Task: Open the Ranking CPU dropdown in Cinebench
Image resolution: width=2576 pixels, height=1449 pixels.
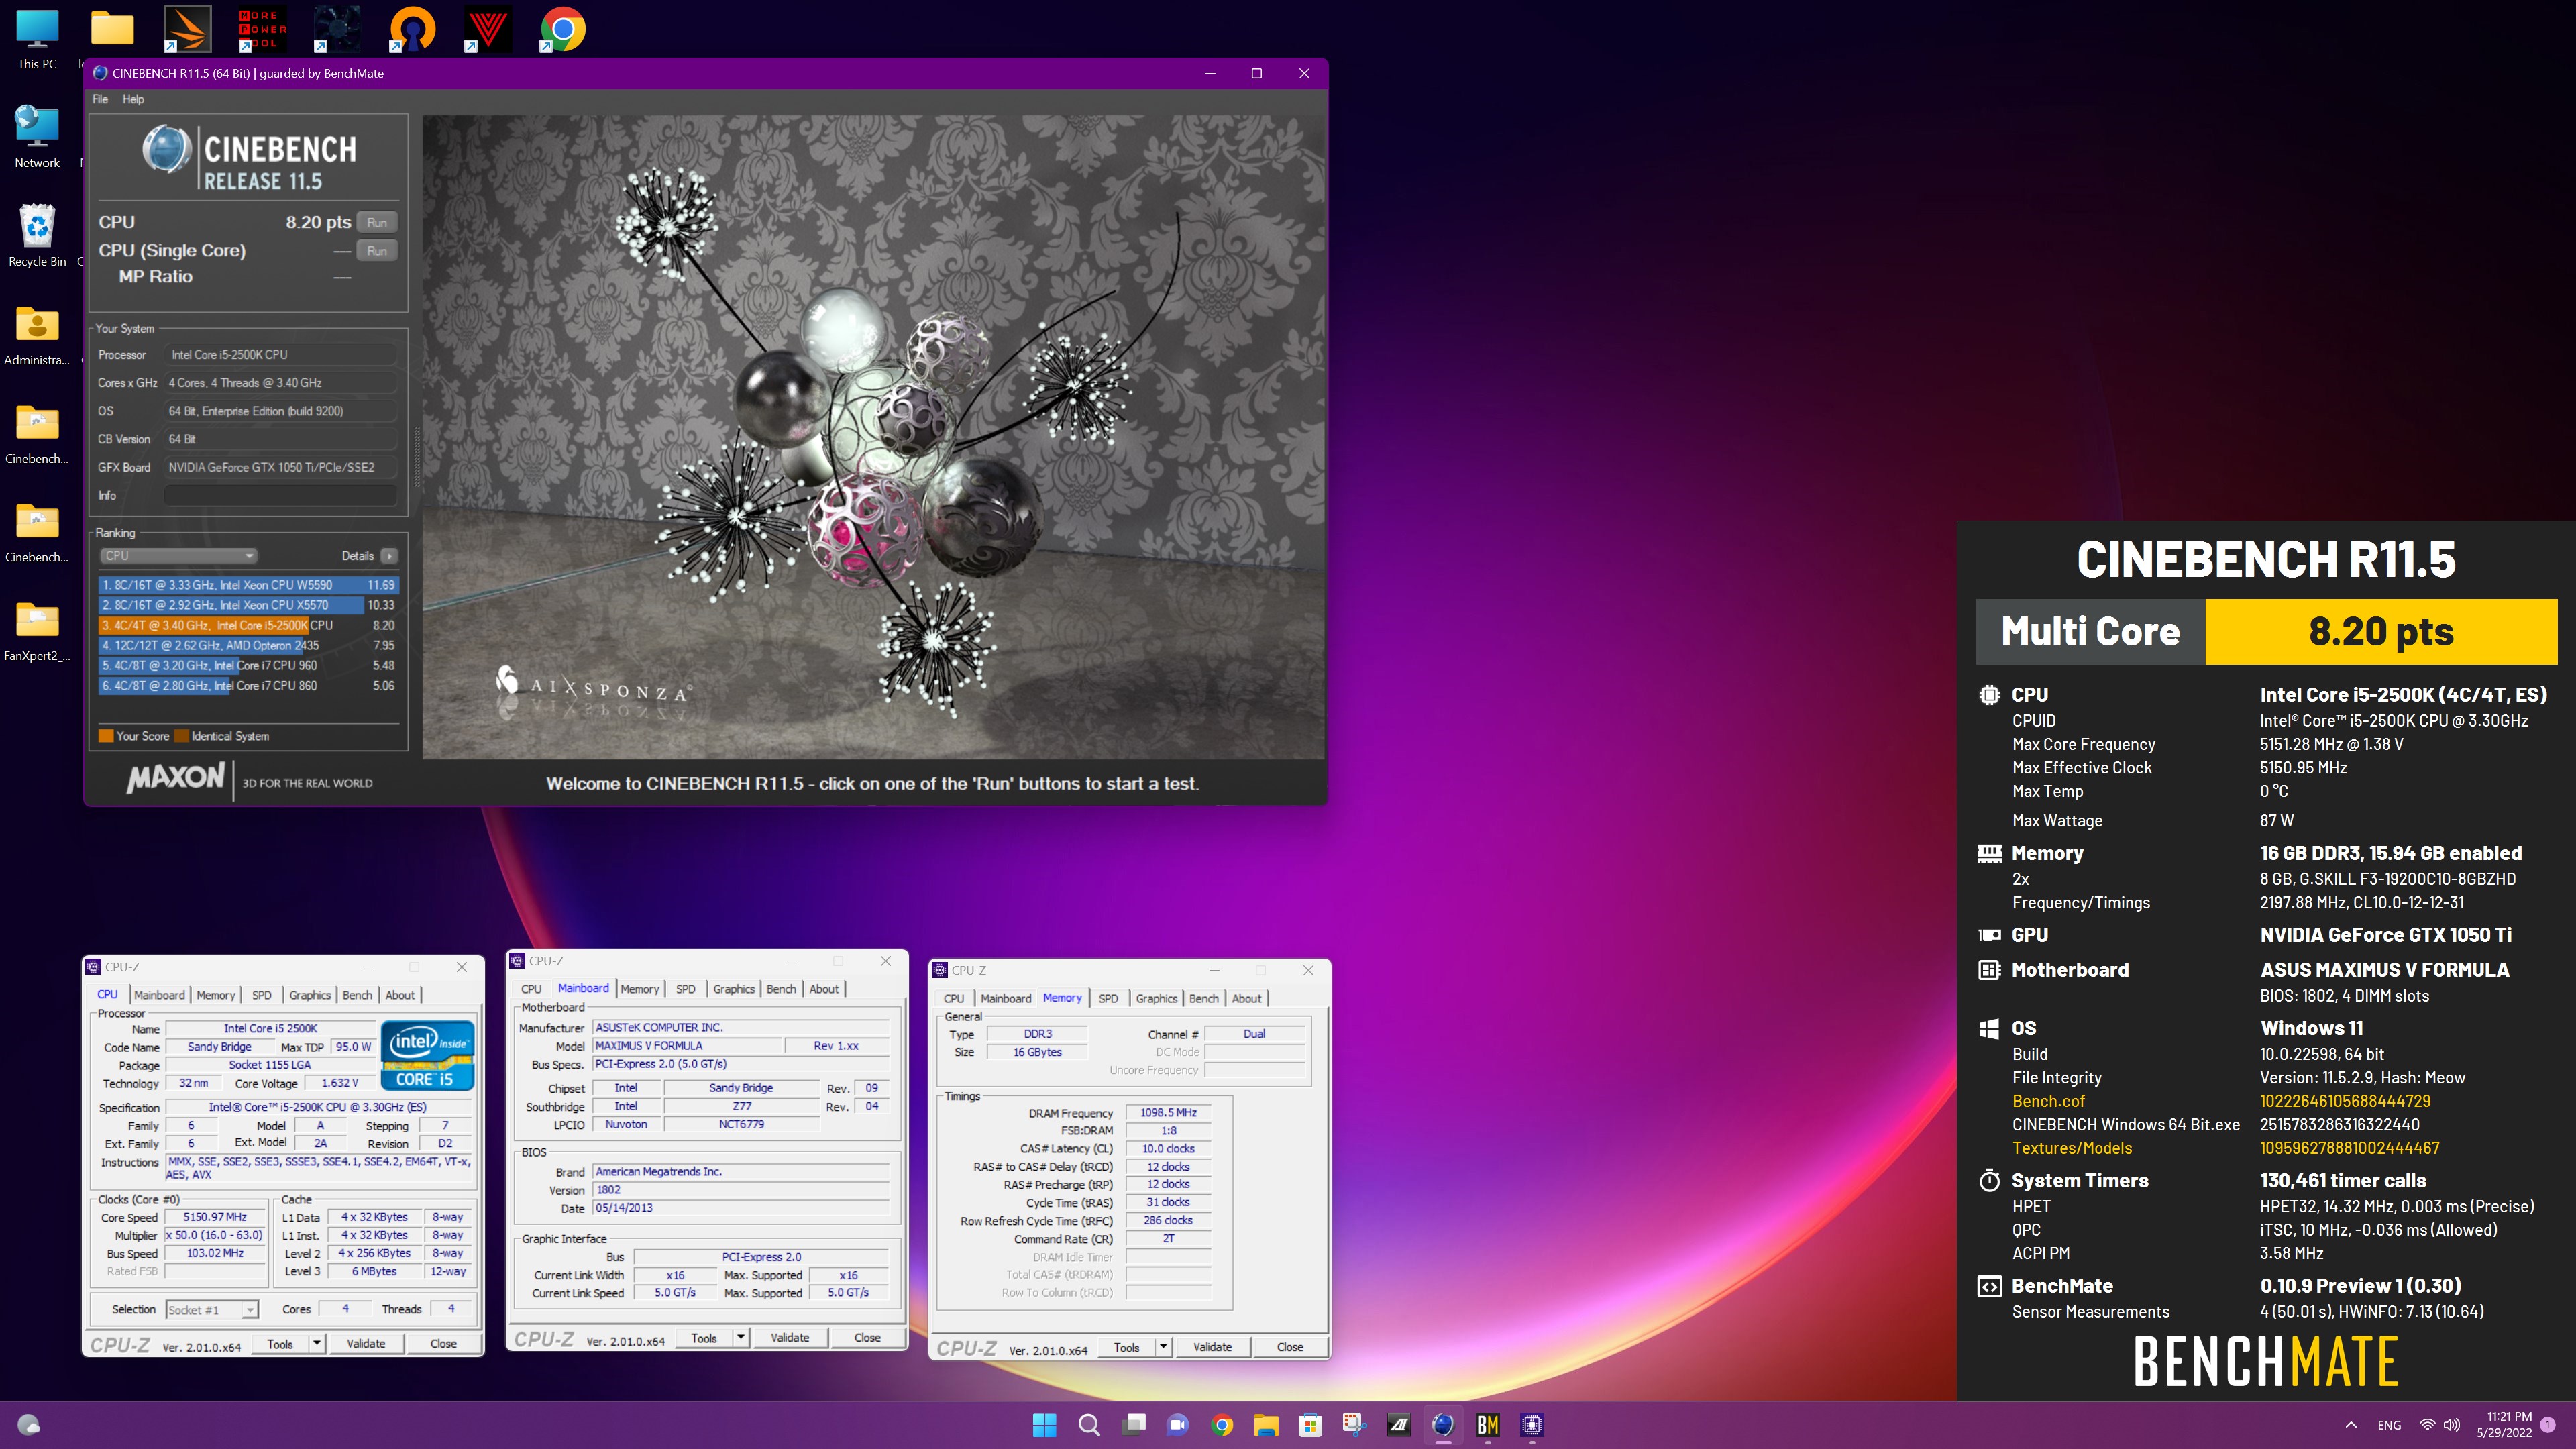Action: (x=178, y=556)
